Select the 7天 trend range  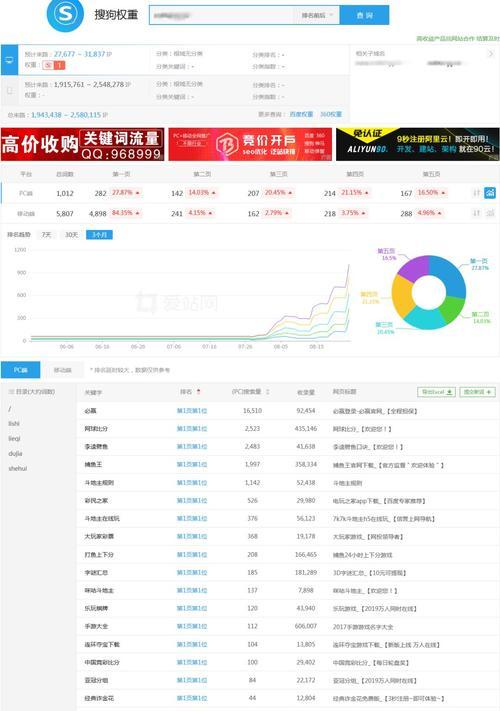pos(46,235)
